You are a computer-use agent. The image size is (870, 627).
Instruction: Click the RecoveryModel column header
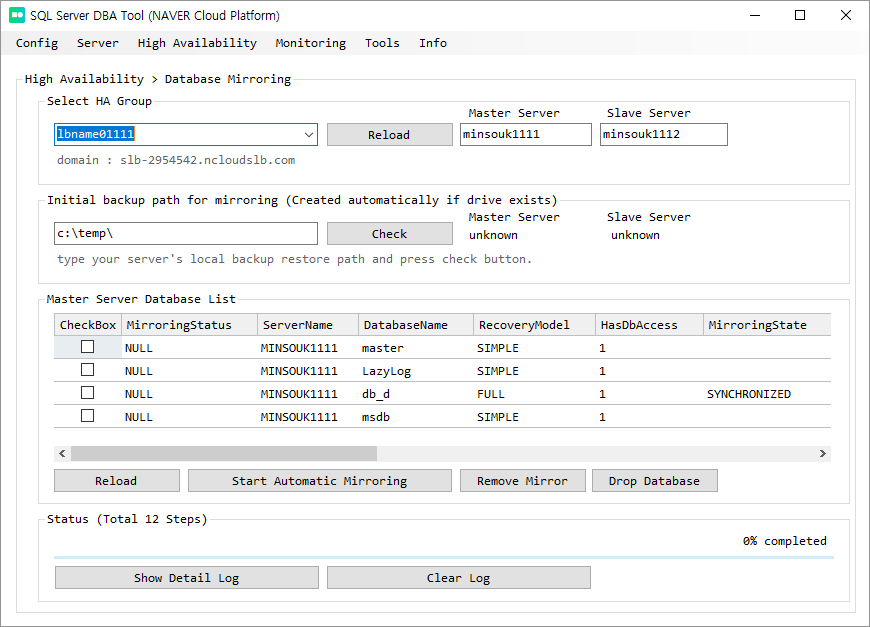point(534,325)
